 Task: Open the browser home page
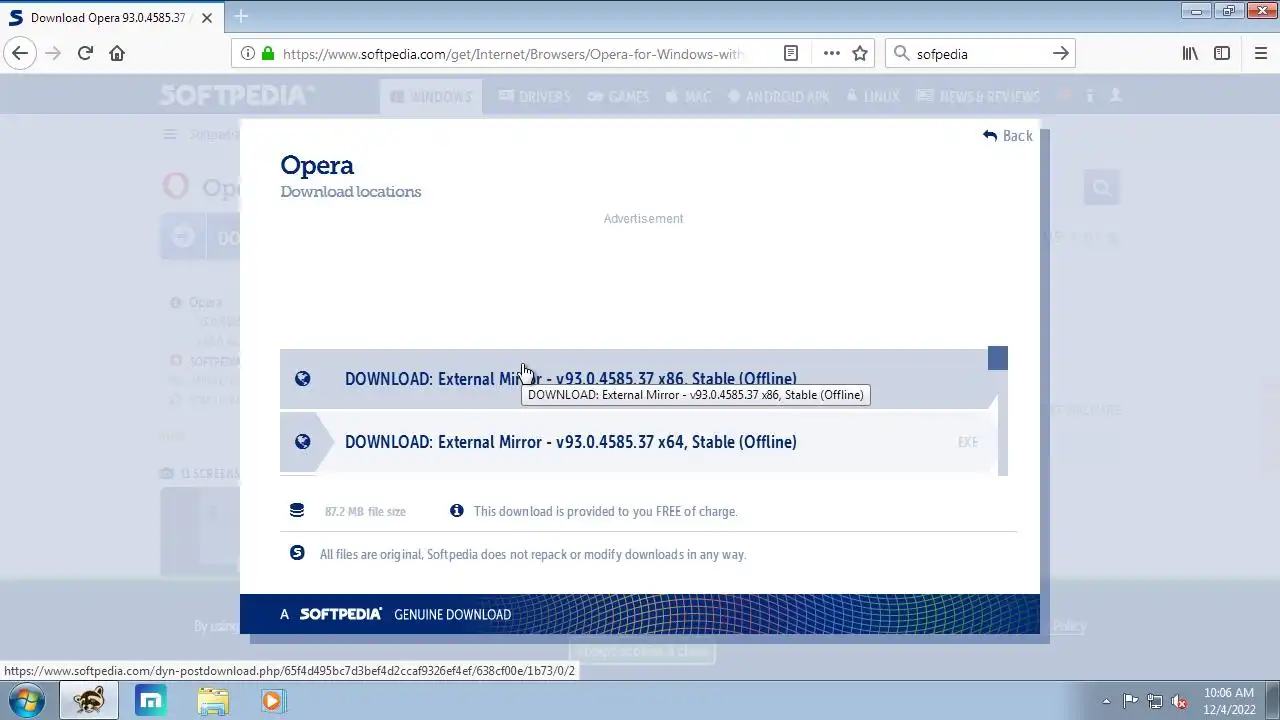(x=117, y=54)
